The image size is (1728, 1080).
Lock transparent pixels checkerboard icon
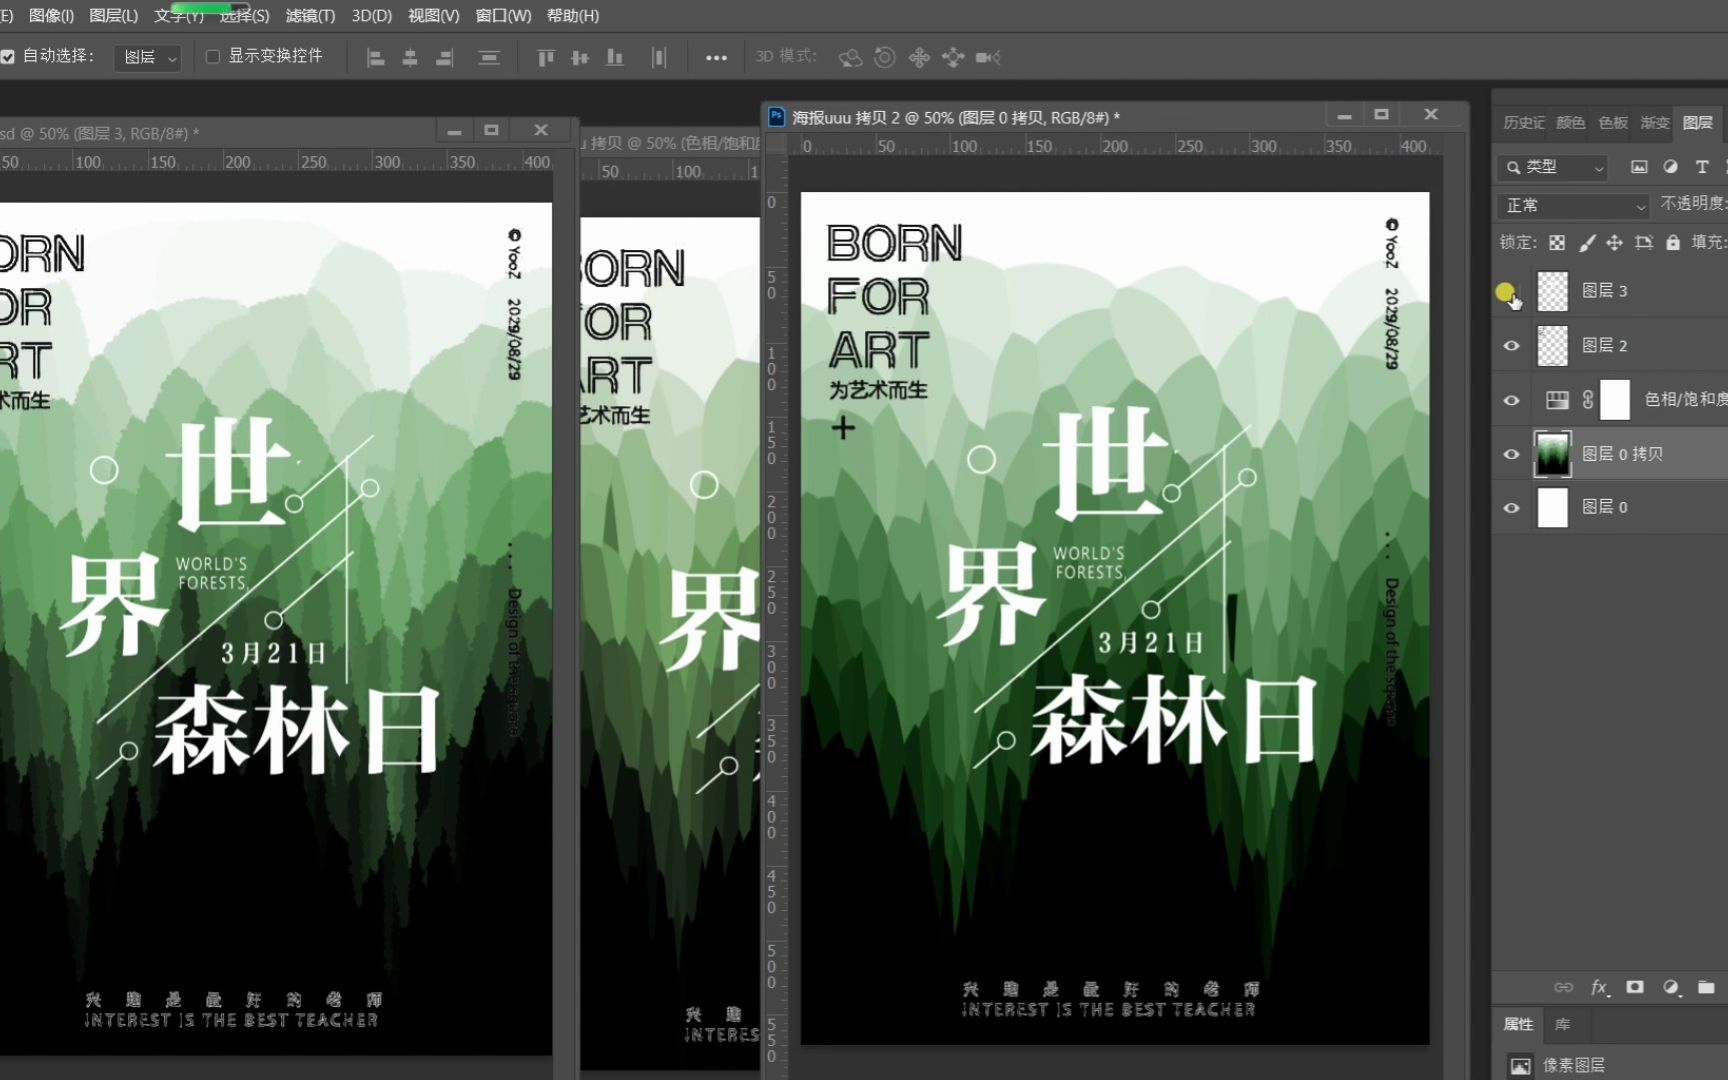[x=1557, y=243]
